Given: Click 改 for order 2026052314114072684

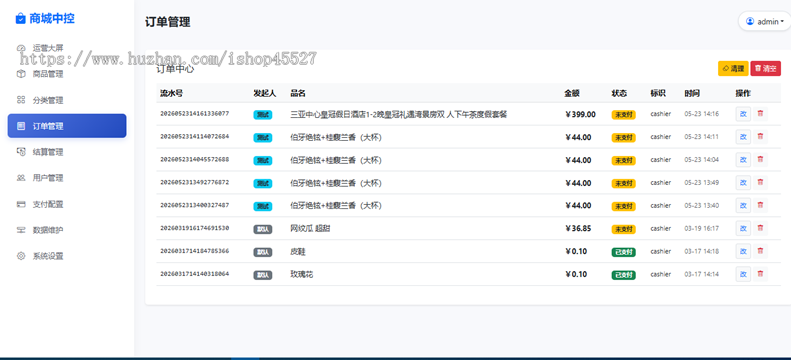Looking at the screenshot, I should pos(743,137).
